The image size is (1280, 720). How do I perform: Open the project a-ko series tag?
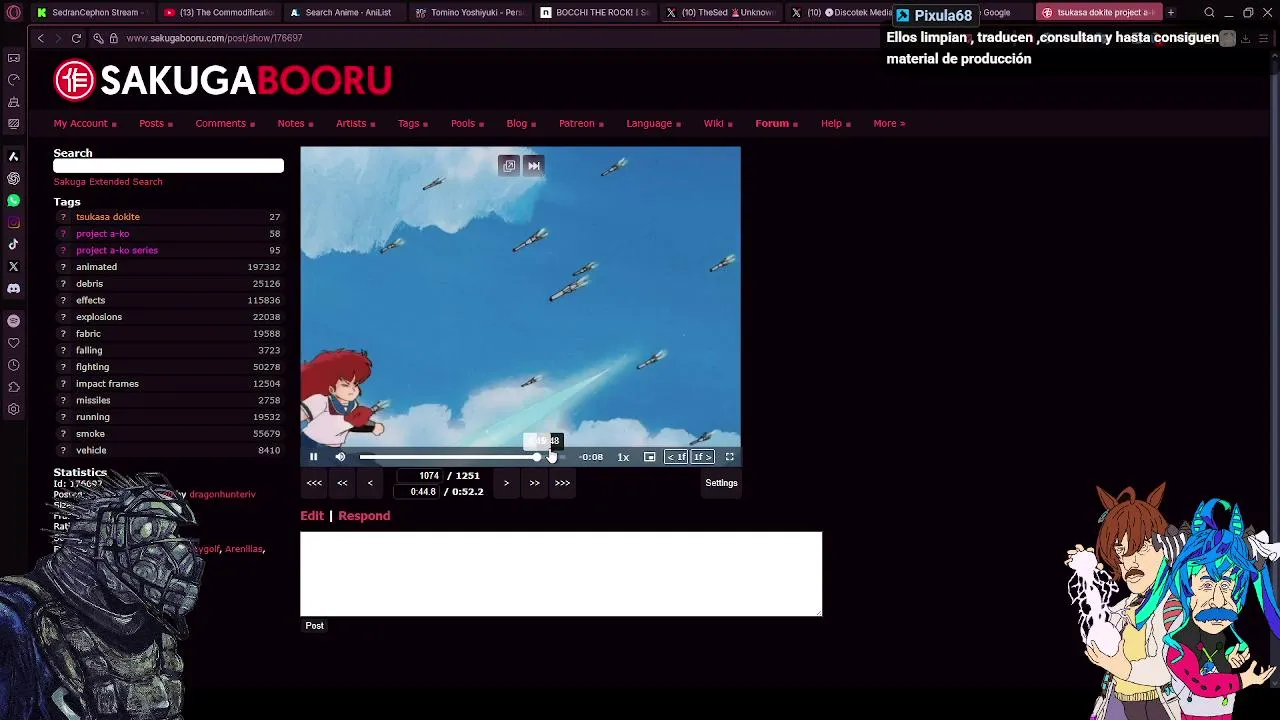click(x=117, y=251)
